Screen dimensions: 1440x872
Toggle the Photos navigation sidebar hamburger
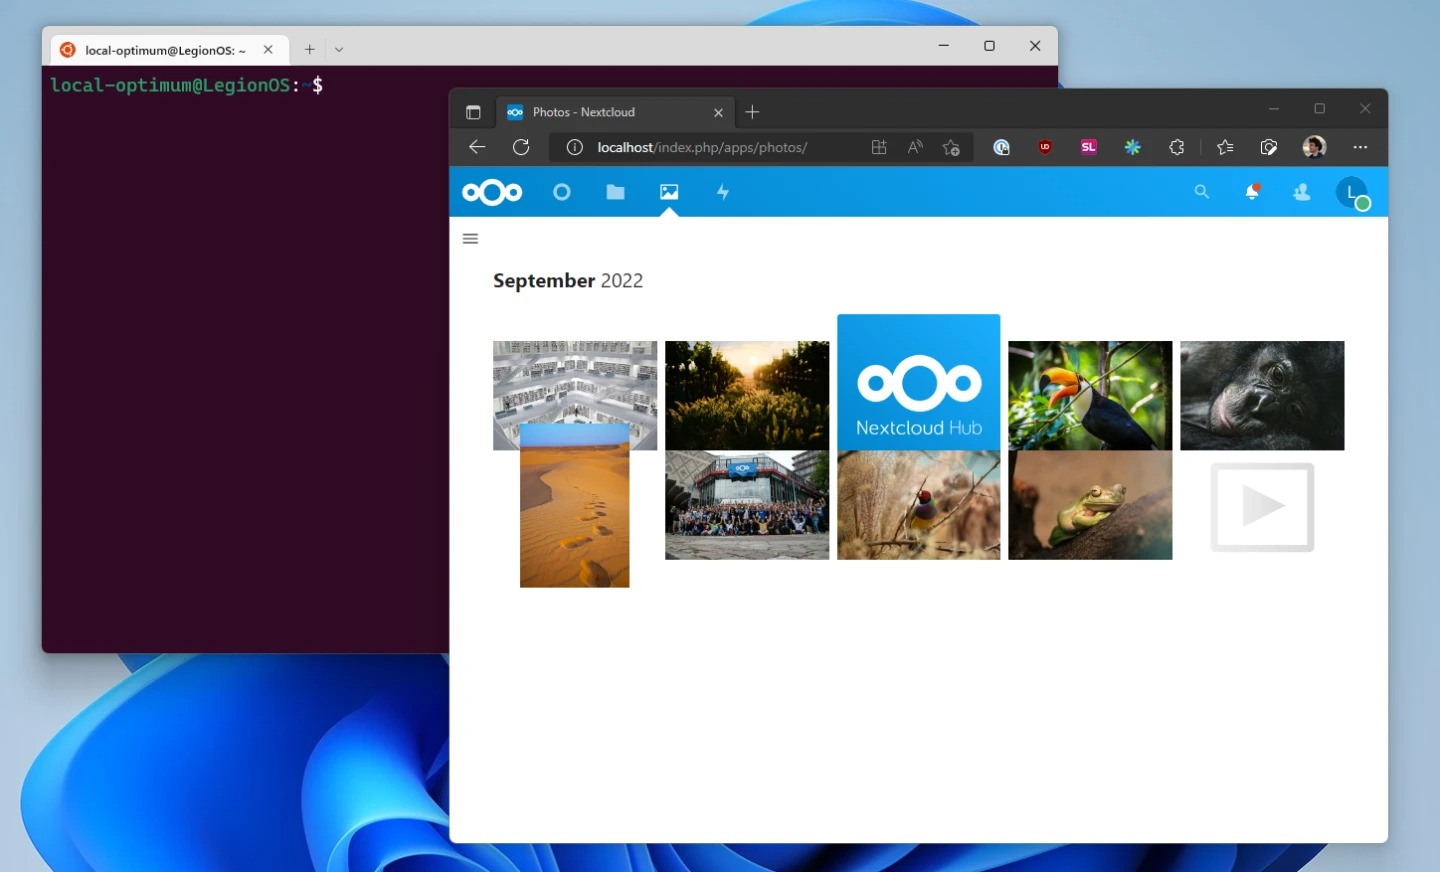[x=471, y=239]
